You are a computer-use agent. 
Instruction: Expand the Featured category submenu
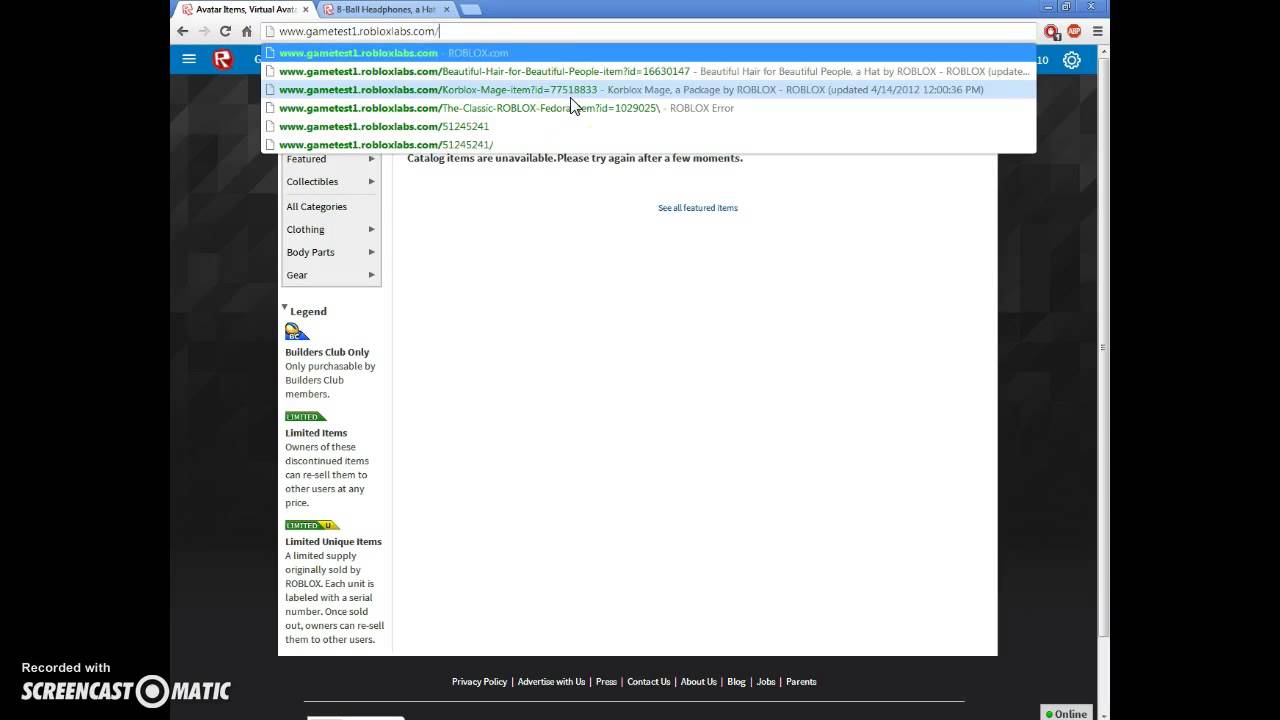point(331,159)
